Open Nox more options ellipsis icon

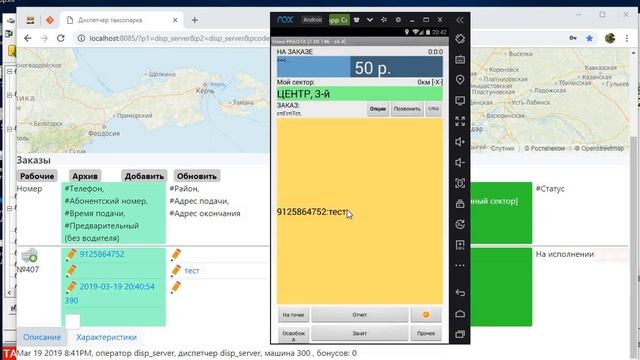pos(460,265)
